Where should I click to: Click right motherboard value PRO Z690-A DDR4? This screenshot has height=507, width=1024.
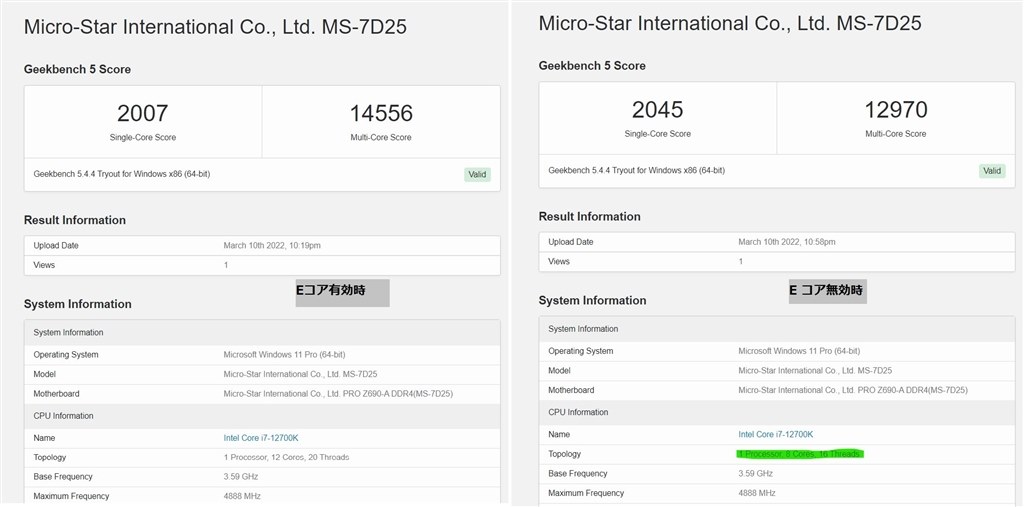pyautogui.click(x=853, y=390)
